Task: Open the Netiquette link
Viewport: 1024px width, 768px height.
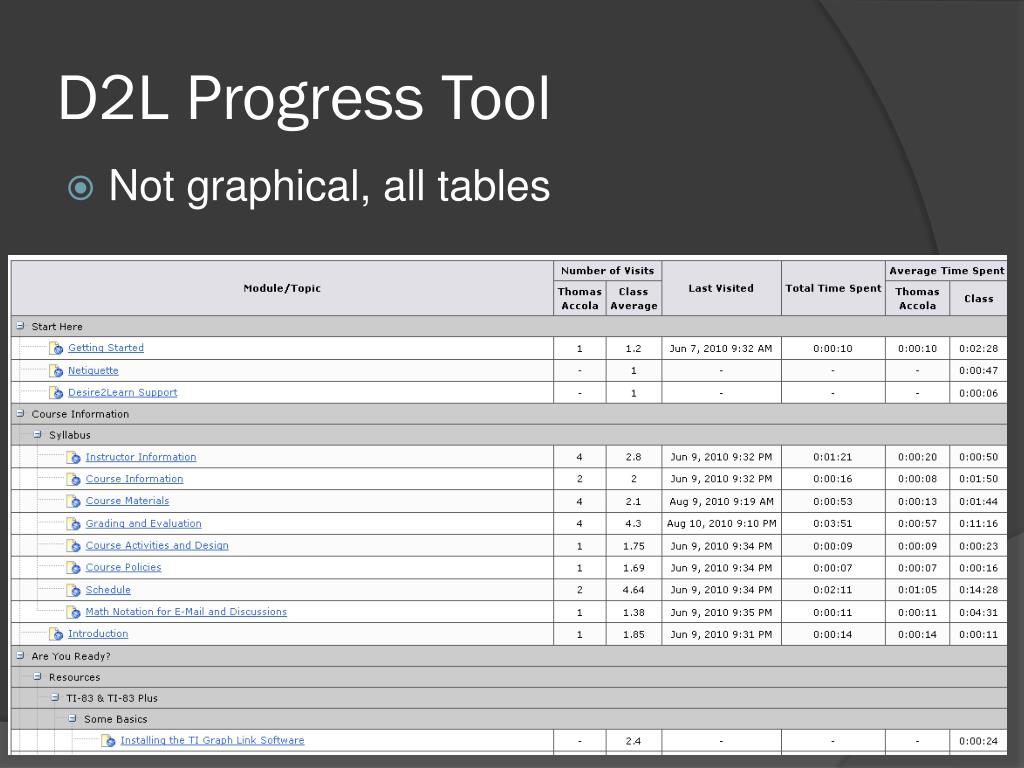Action: pyautogui.click(x=93, y=370)
